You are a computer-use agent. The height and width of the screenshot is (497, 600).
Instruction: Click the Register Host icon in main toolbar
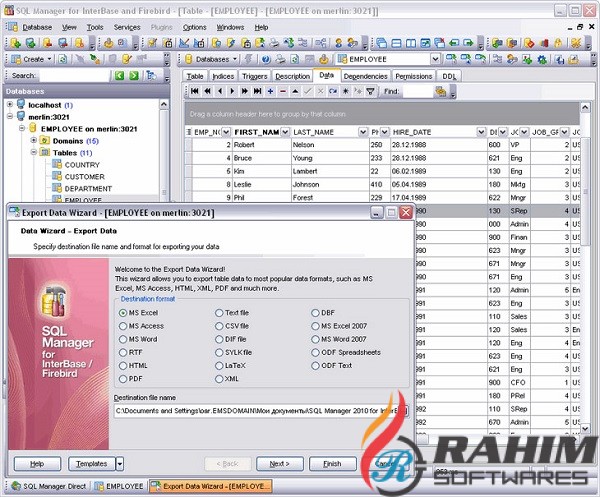coord(31,43)
